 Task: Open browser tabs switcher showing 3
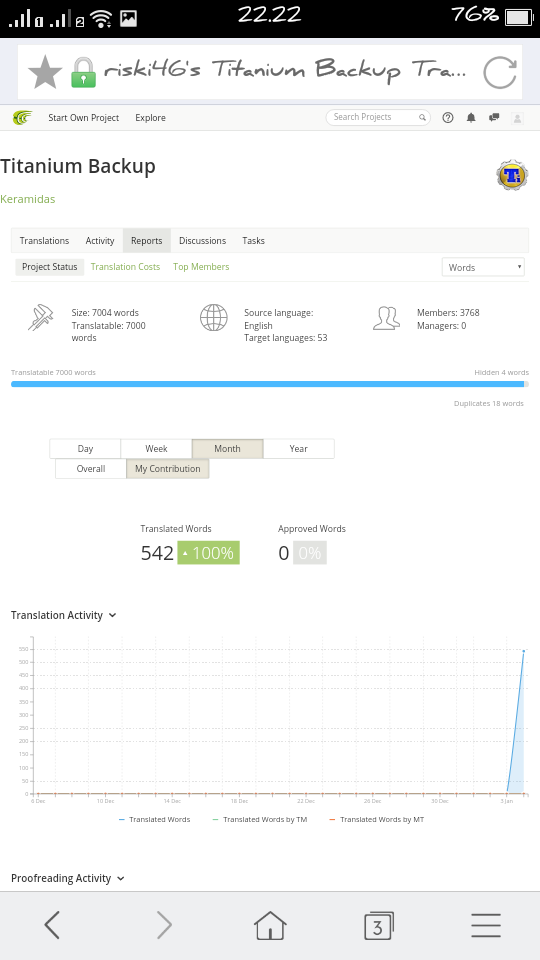[x=378, y=925]
